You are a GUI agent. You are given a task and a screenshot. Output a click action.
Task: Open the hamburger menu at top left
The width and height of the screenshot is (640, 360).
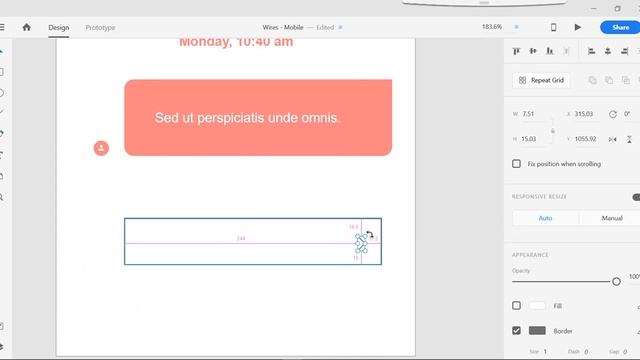[x=2, y=27]
